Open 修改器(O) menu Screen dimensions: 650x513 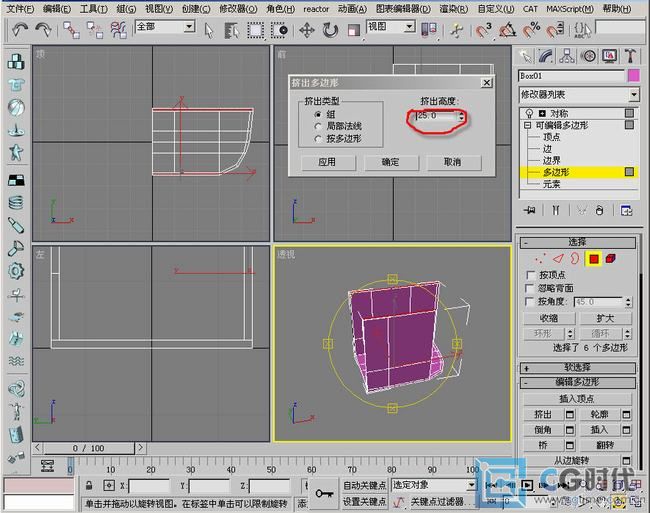tap(238, 9)
